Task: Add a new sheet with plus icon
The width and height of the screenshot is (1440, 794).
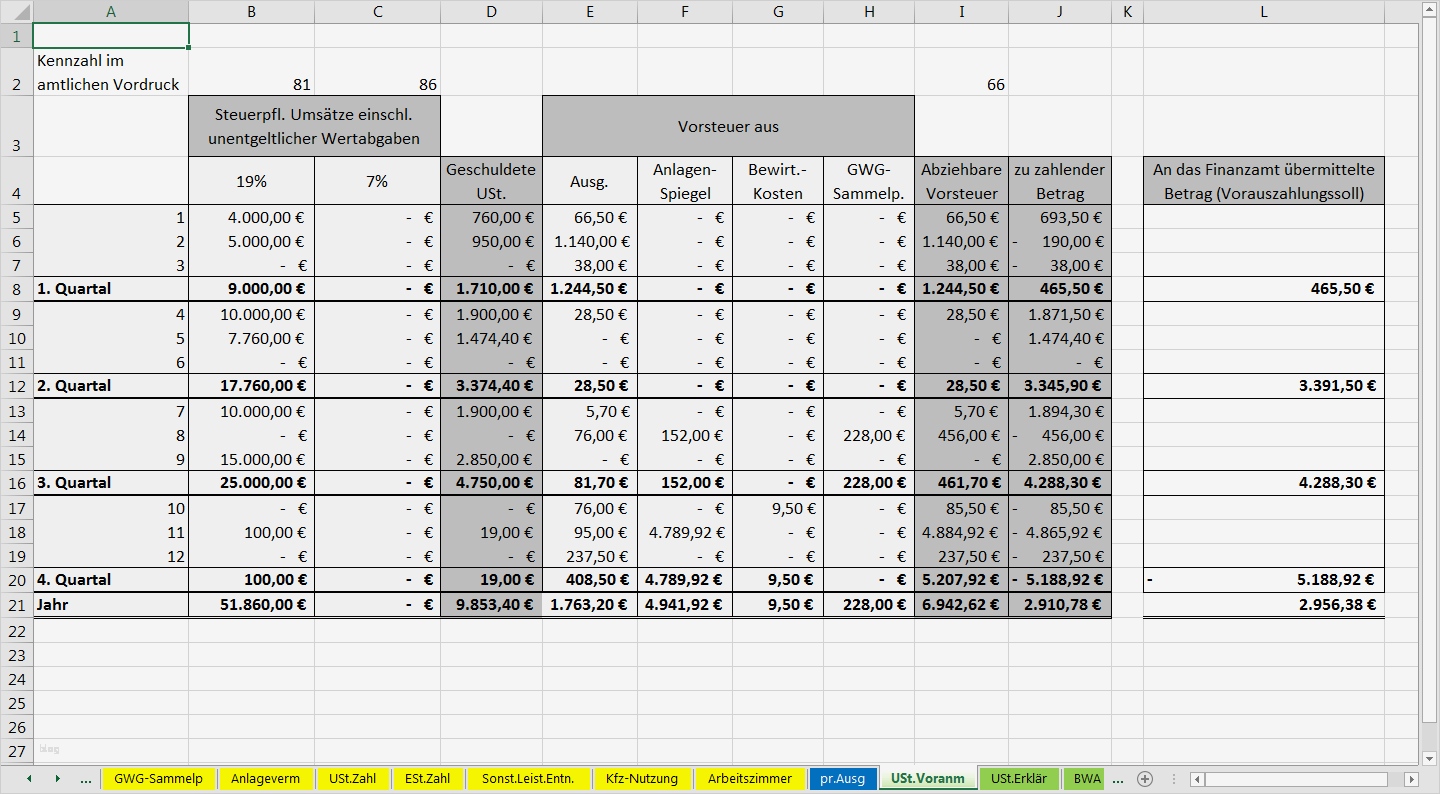Action: point(1145,779)
